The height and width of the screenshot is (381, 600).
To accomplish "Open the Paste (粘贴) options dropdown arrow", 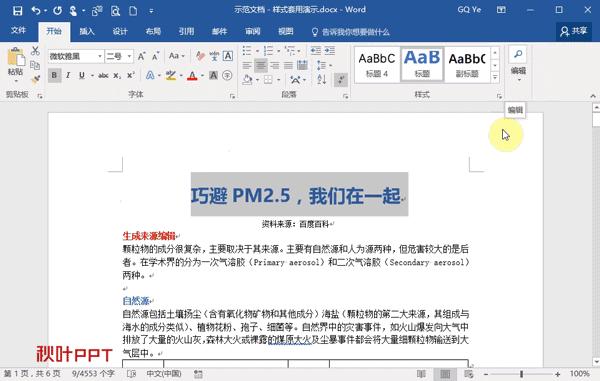I will 16,81.
